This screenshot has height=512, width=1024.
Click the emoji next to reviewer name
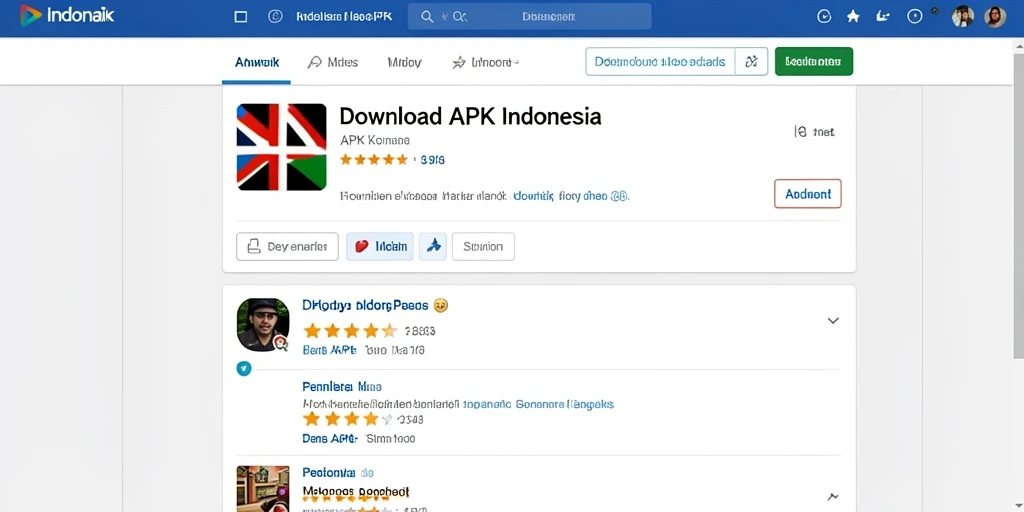point(441,305)
